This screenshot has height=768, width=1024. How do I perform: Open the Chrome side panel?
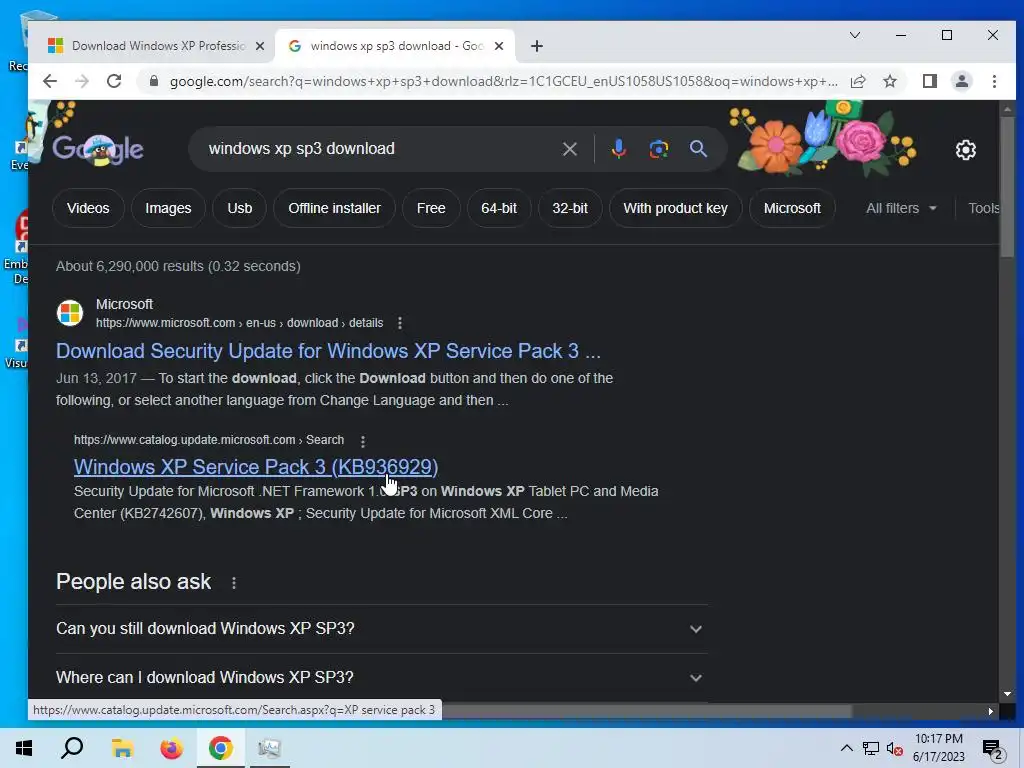[x=929, y=81]
